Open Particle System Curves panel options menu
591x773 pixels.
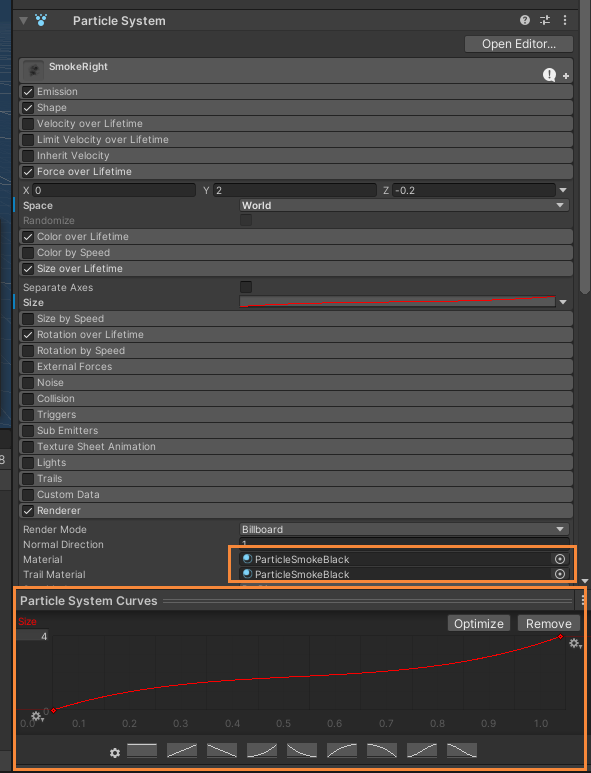(x=583, y=600)
